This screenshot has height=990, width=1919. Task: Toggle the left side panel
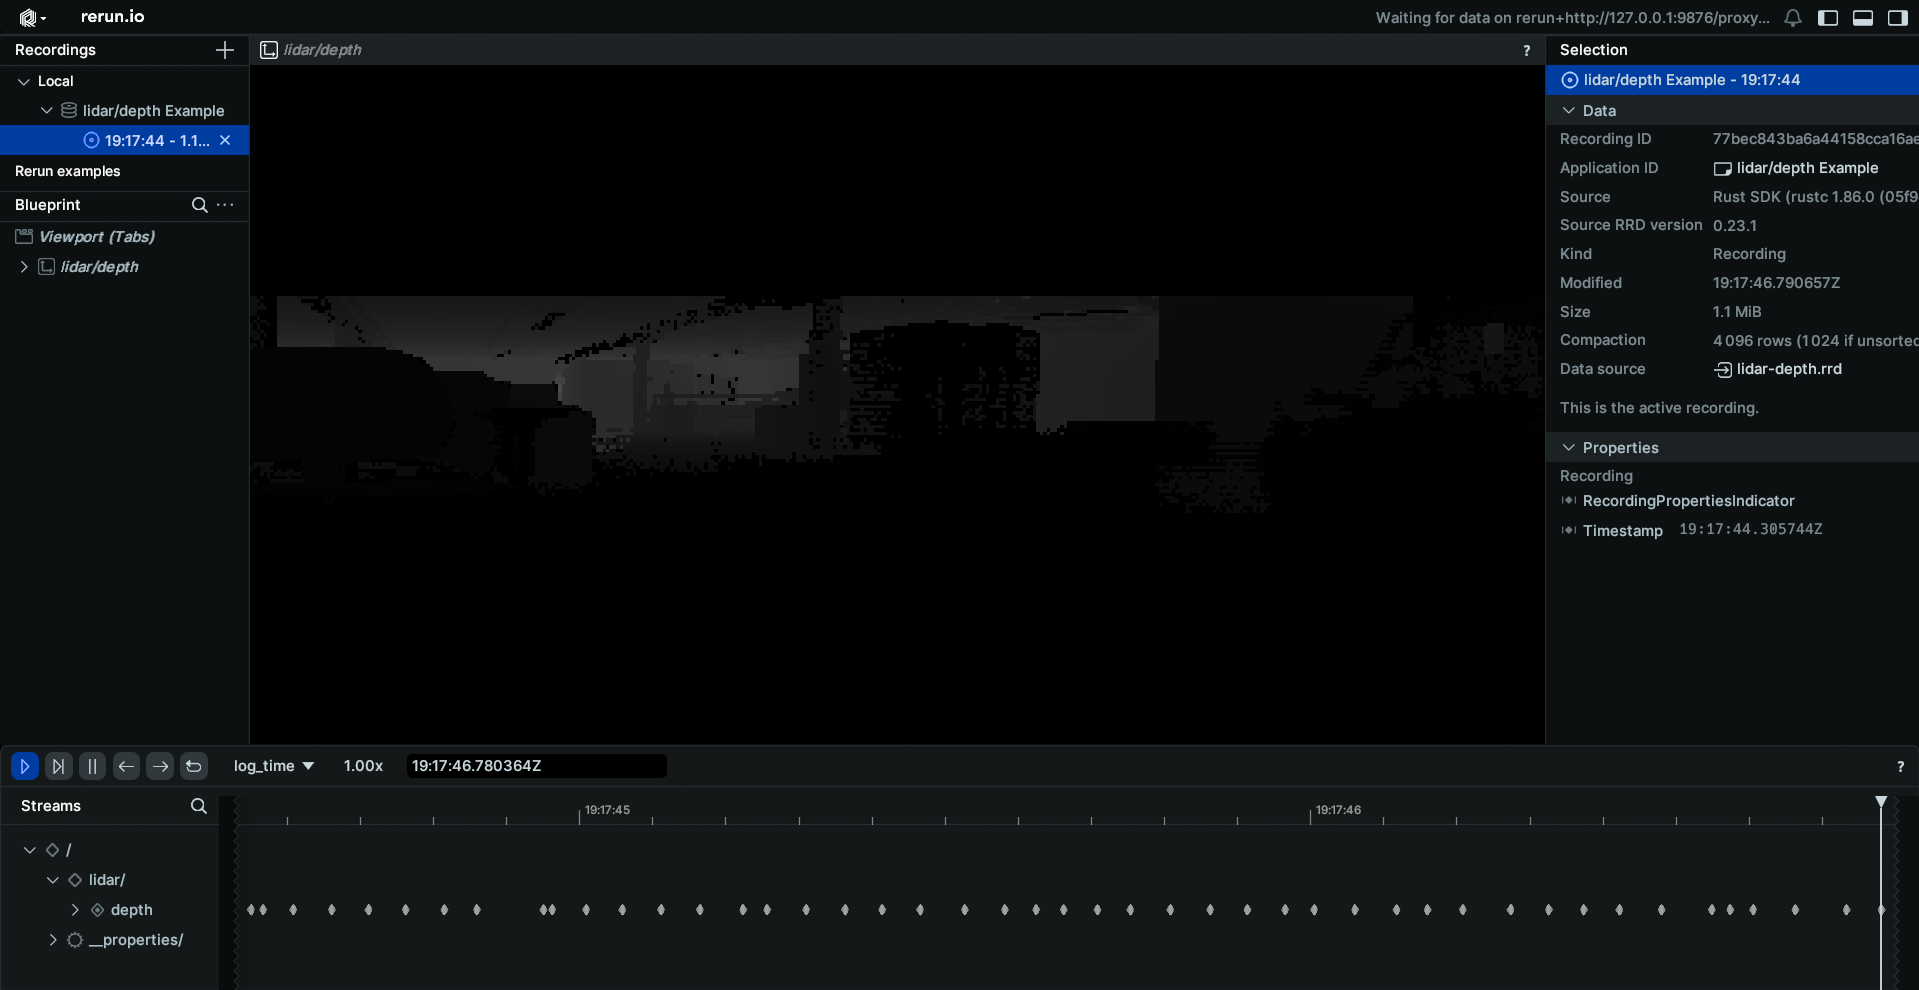click(1828, 18)
